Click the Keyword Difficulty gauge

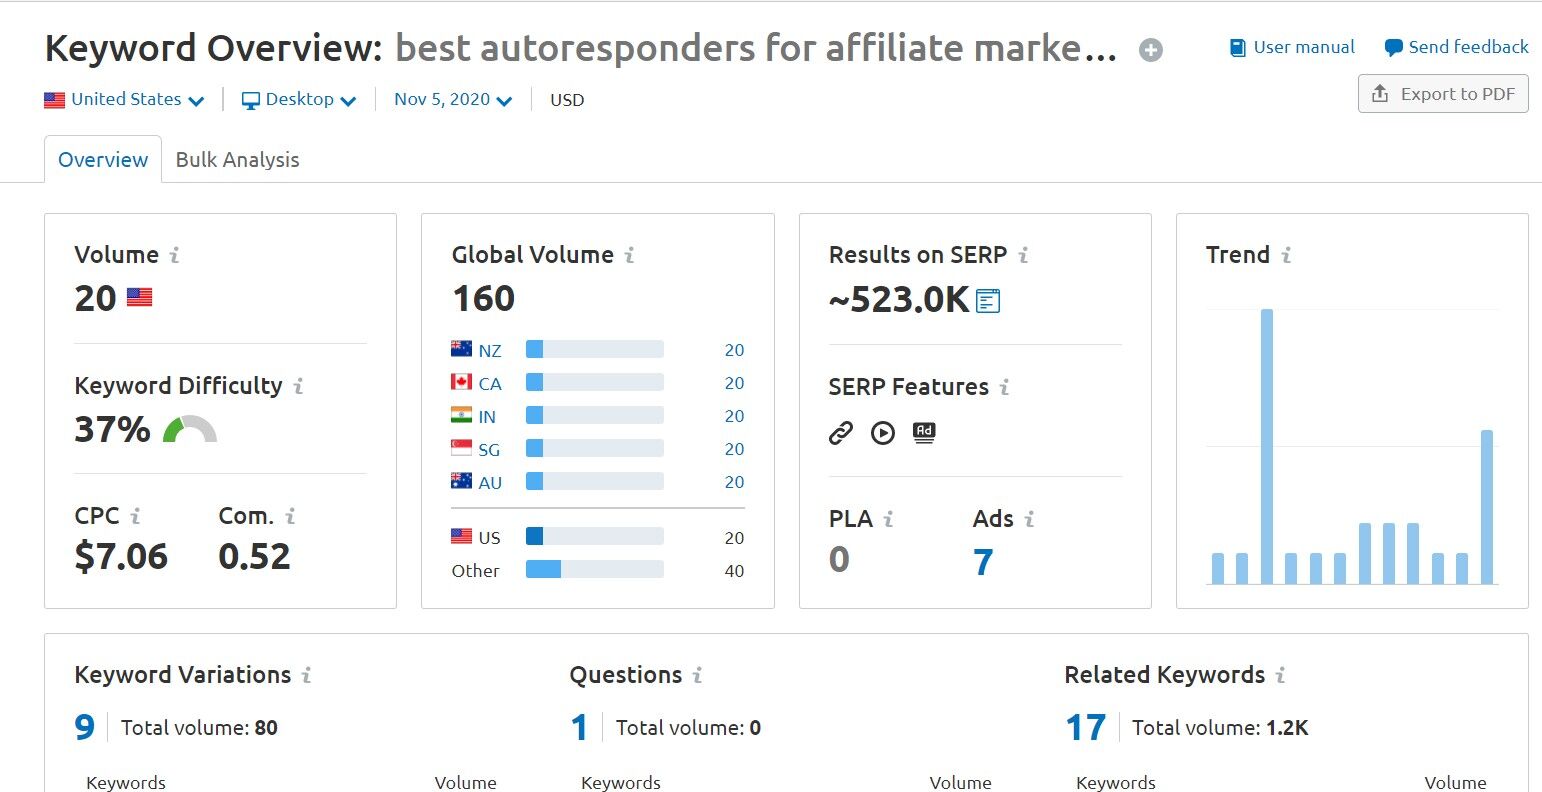click(189, 430)
